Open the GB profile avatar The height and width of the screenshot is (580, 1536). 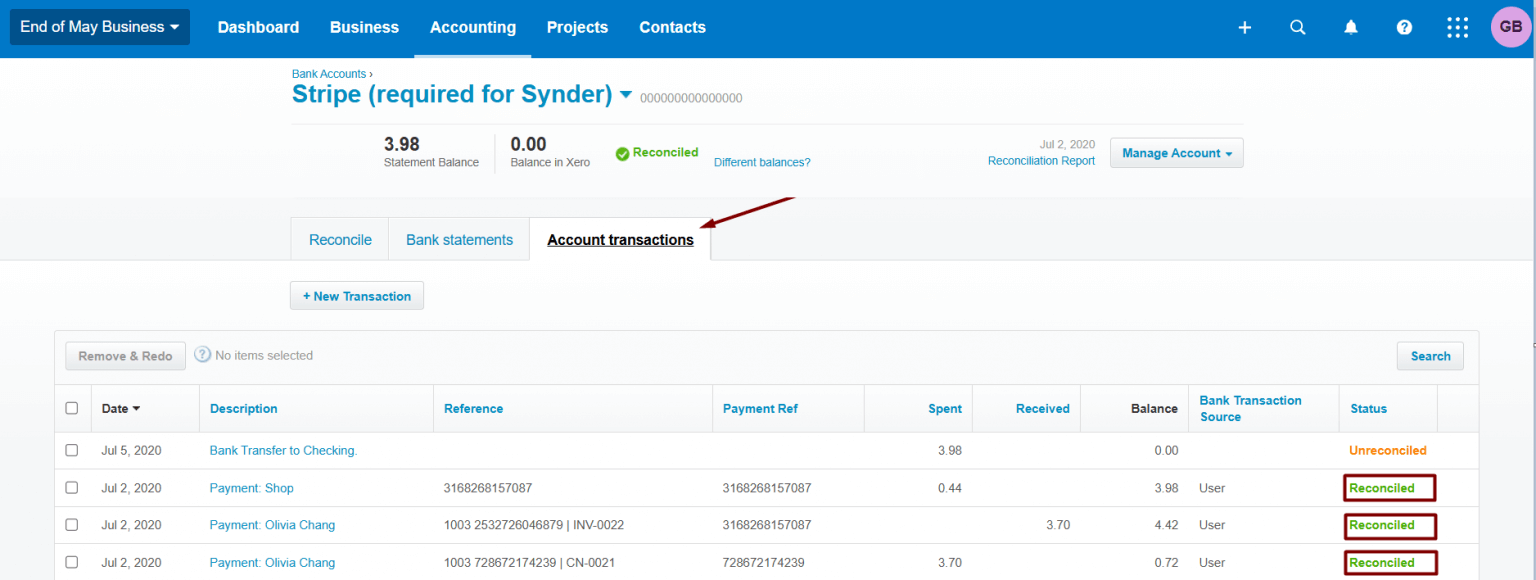(x=1510, y=27)
